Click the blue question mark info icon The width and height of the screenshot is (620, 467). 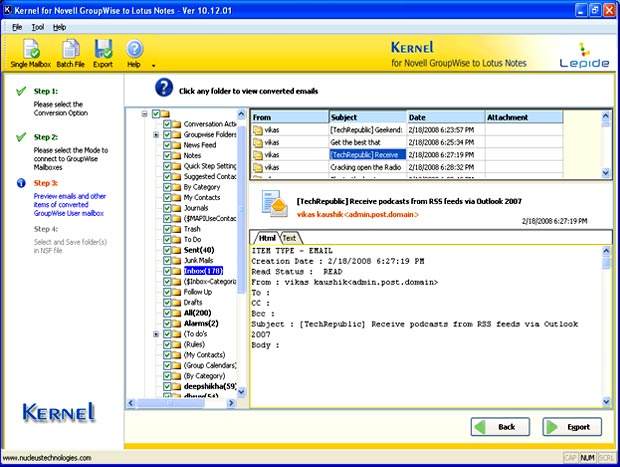coord(164,87)
